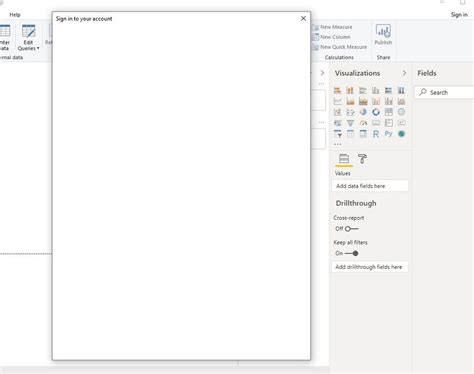Select the Scatter chart visual
This screenshot has width=474, height=374.
pyautogui.click(x=350, y=112)
